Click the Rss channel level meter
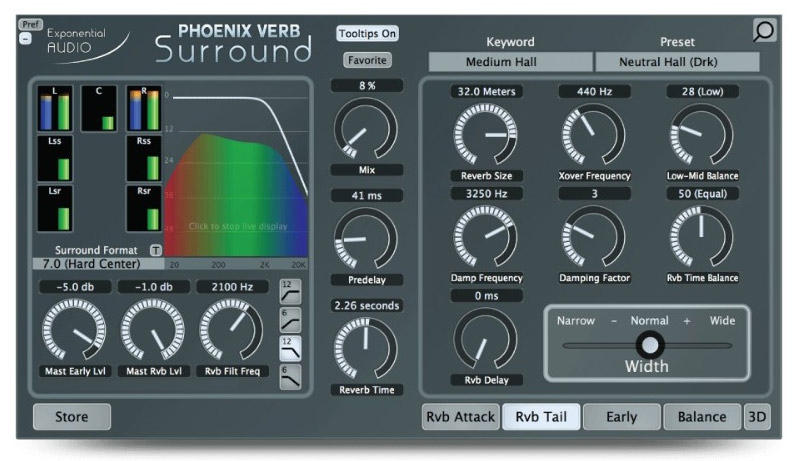 click(x=144, y=159)
